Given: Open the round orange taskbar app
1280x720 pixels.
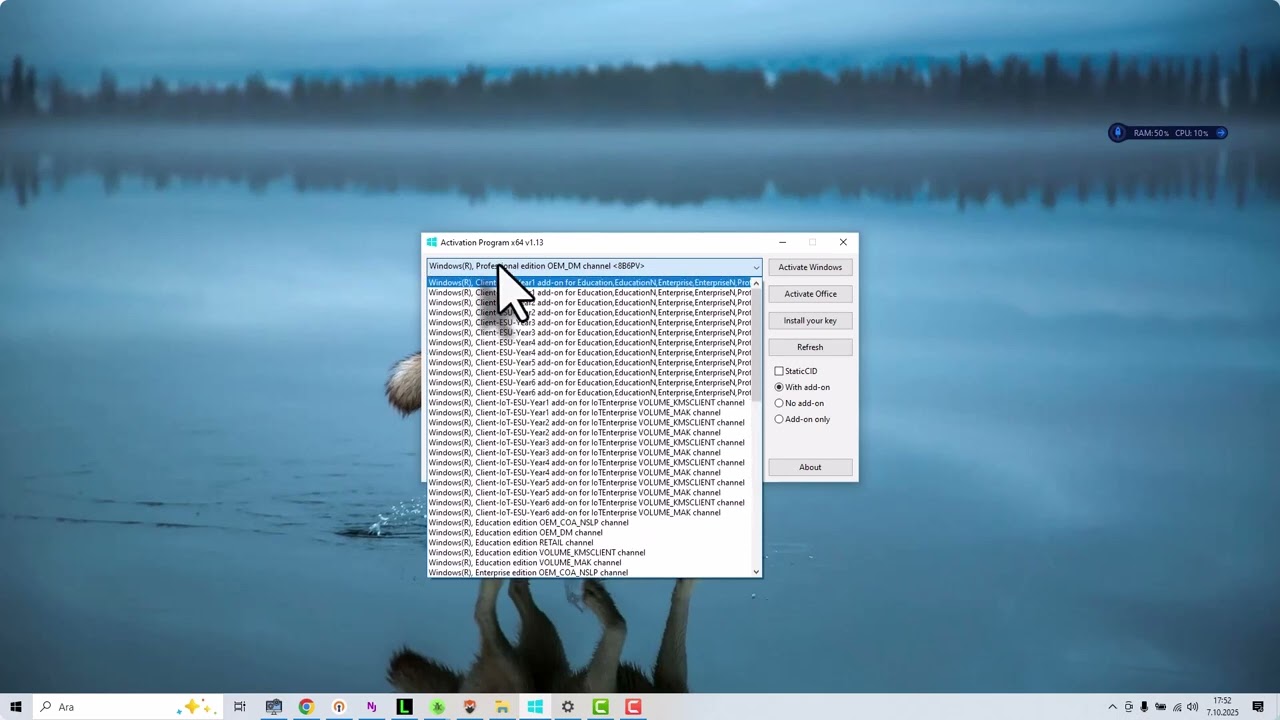Looking at the screenshot, I should pos(339,707).
